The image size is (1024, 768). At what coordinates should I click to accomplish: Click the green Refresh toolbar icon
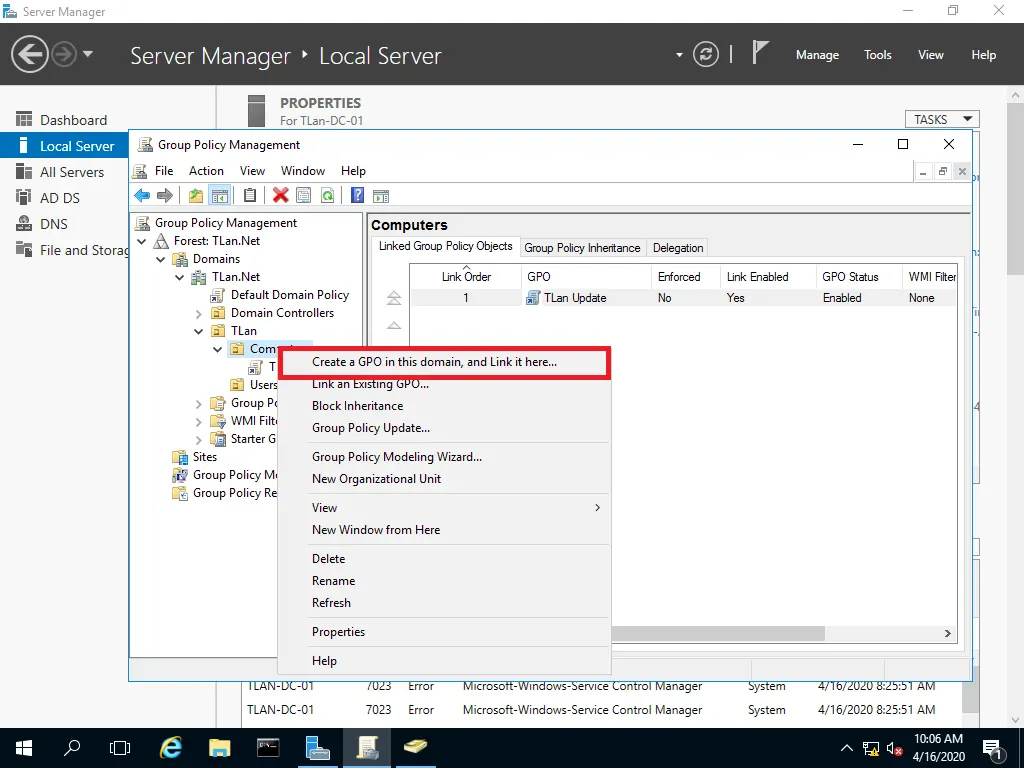point(327,195)
